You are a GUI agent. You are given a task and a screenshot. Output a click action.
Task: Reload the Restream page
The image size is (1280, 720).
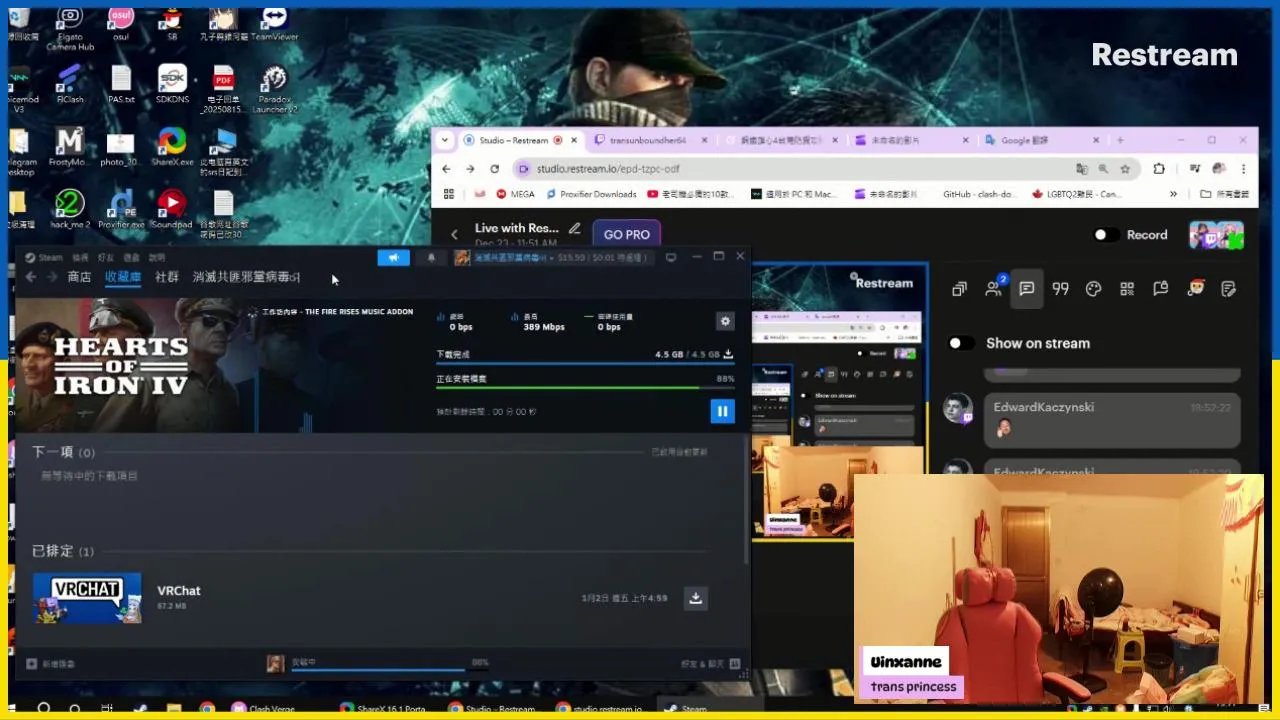(494, 169)
